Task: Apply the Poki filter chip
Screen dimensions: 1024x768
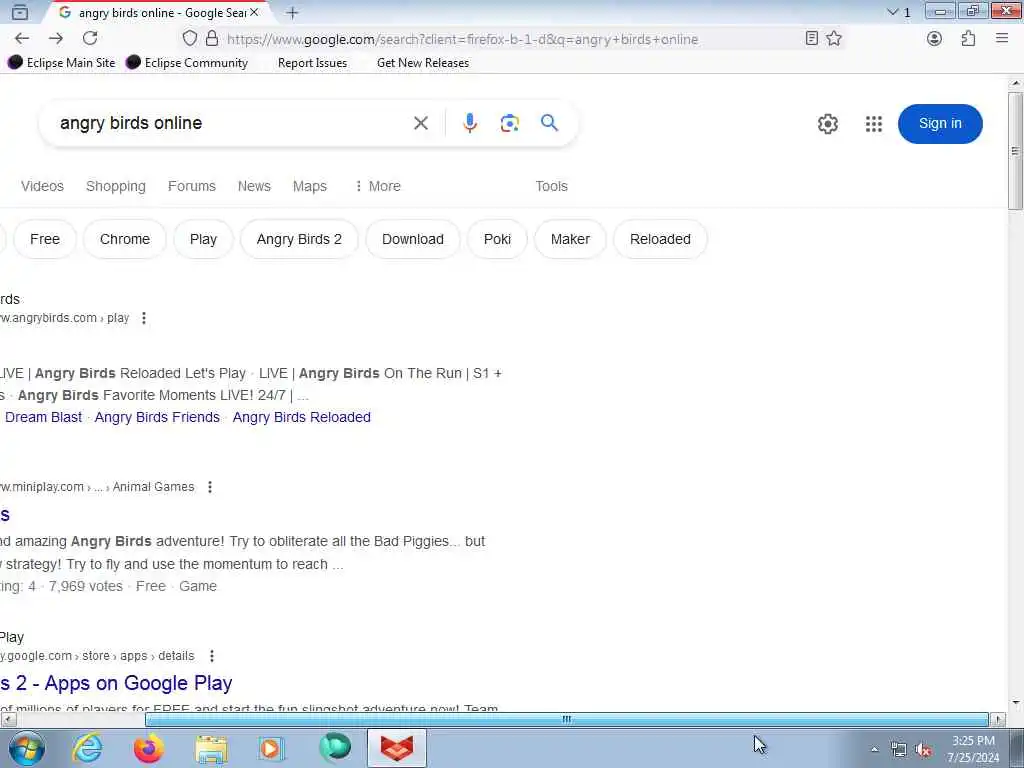Action: point(497,239)
